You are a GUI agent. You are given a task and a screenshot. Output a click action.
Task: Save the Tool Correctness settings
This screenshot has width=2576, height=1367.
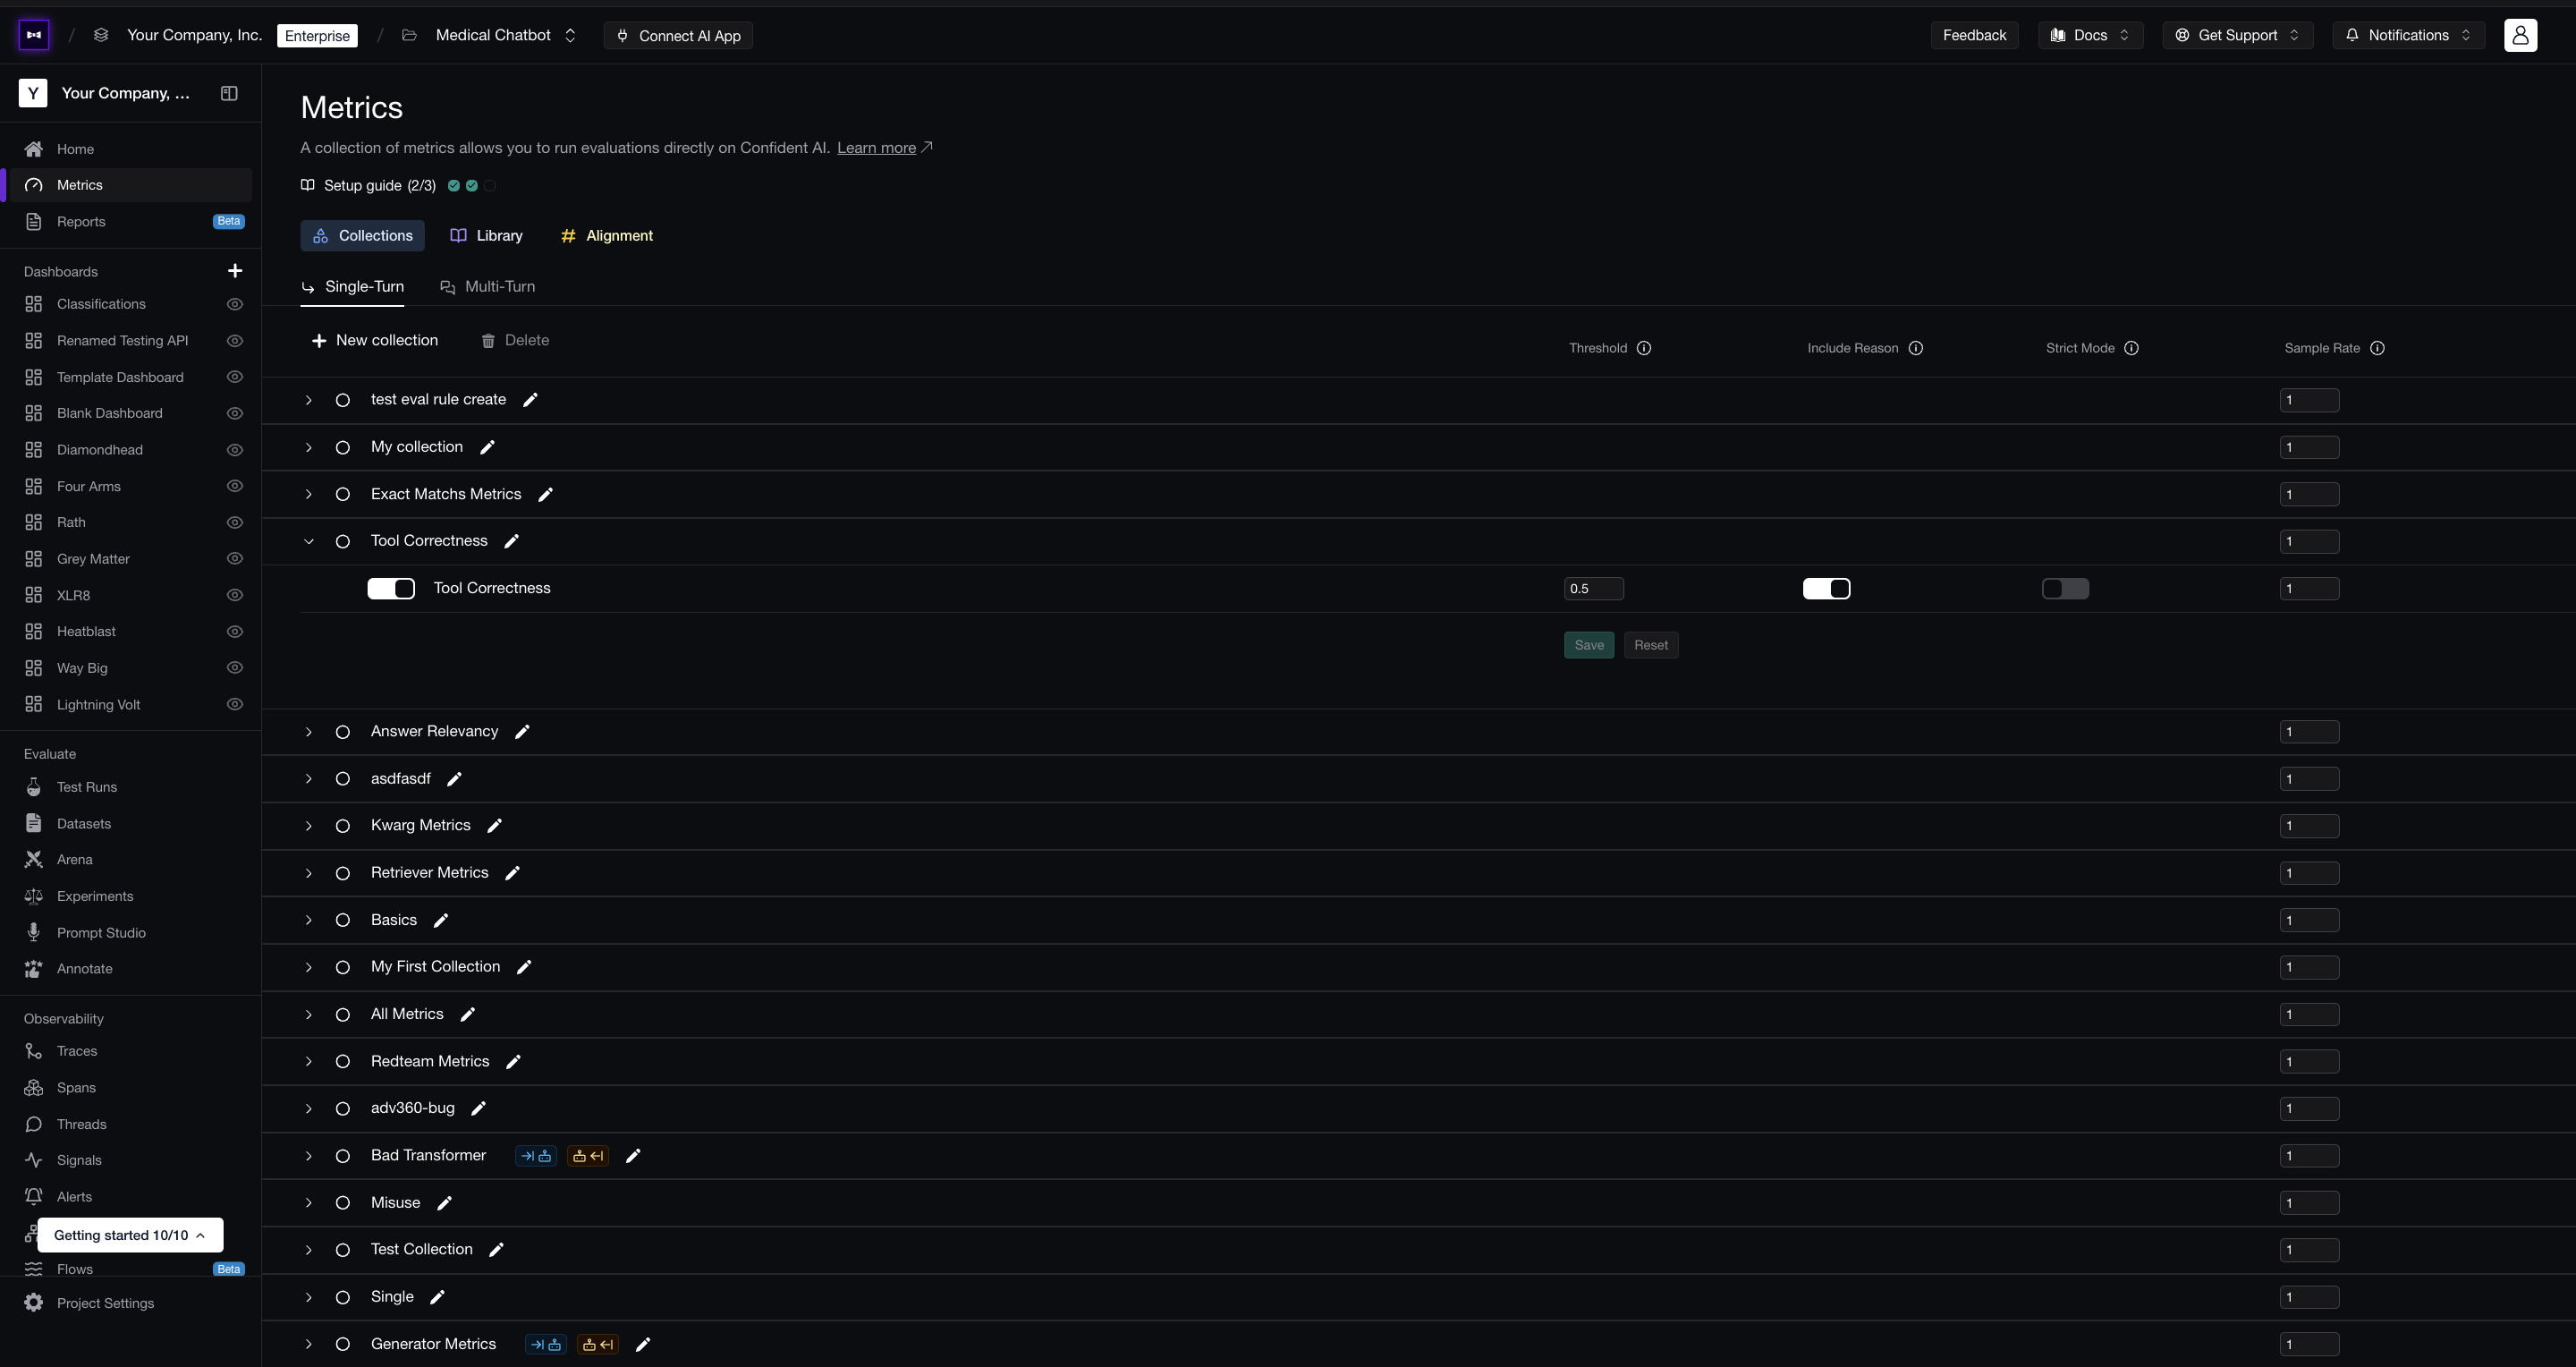(1589, 645)
